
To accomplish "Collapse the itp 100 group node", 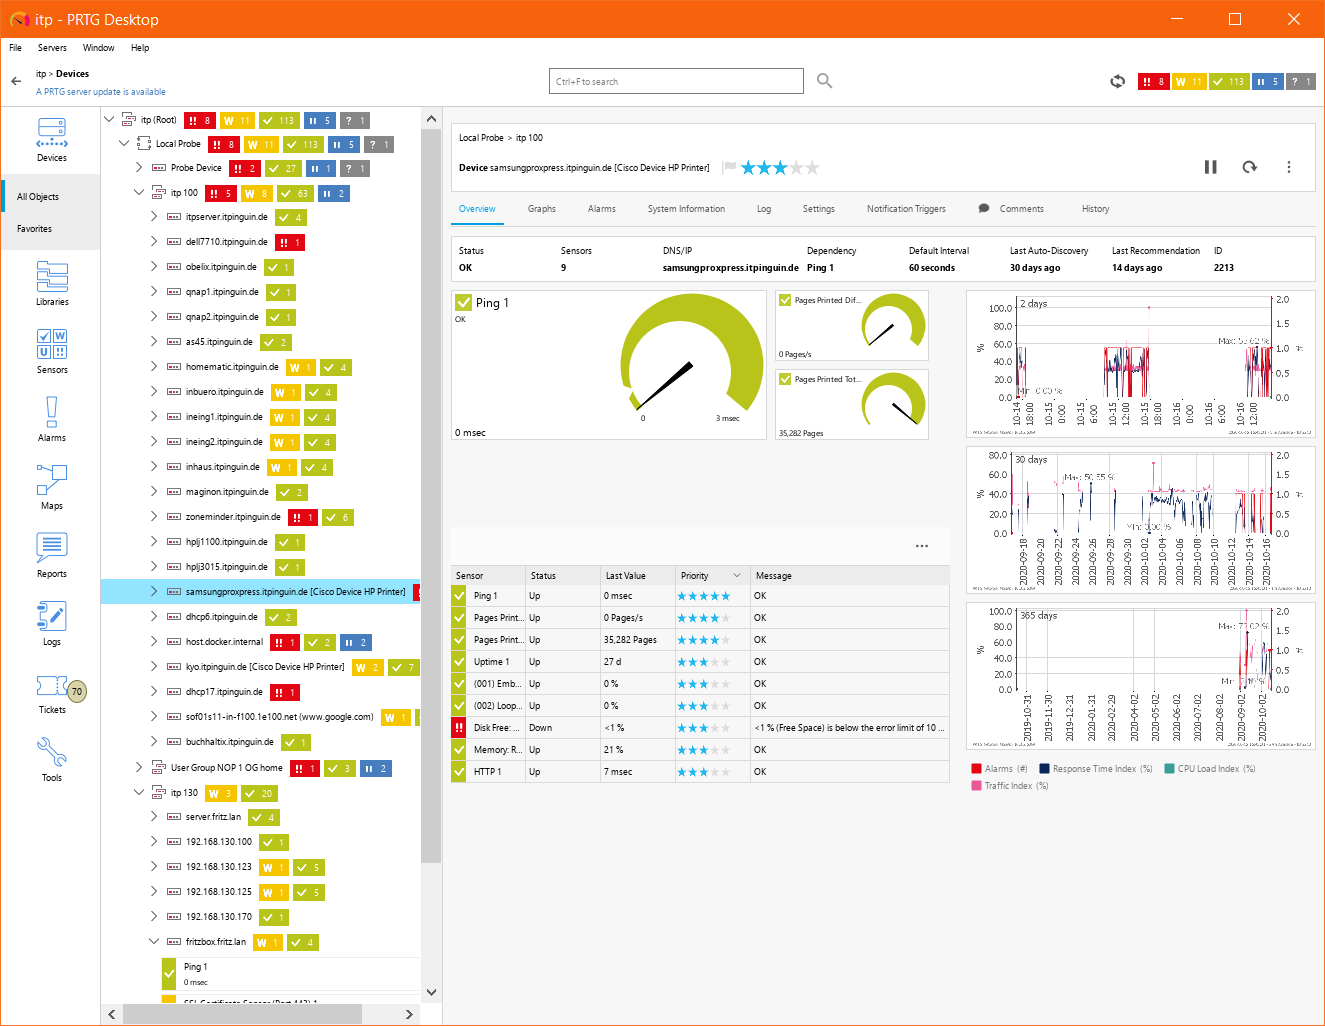I will [x=139, y=193].
